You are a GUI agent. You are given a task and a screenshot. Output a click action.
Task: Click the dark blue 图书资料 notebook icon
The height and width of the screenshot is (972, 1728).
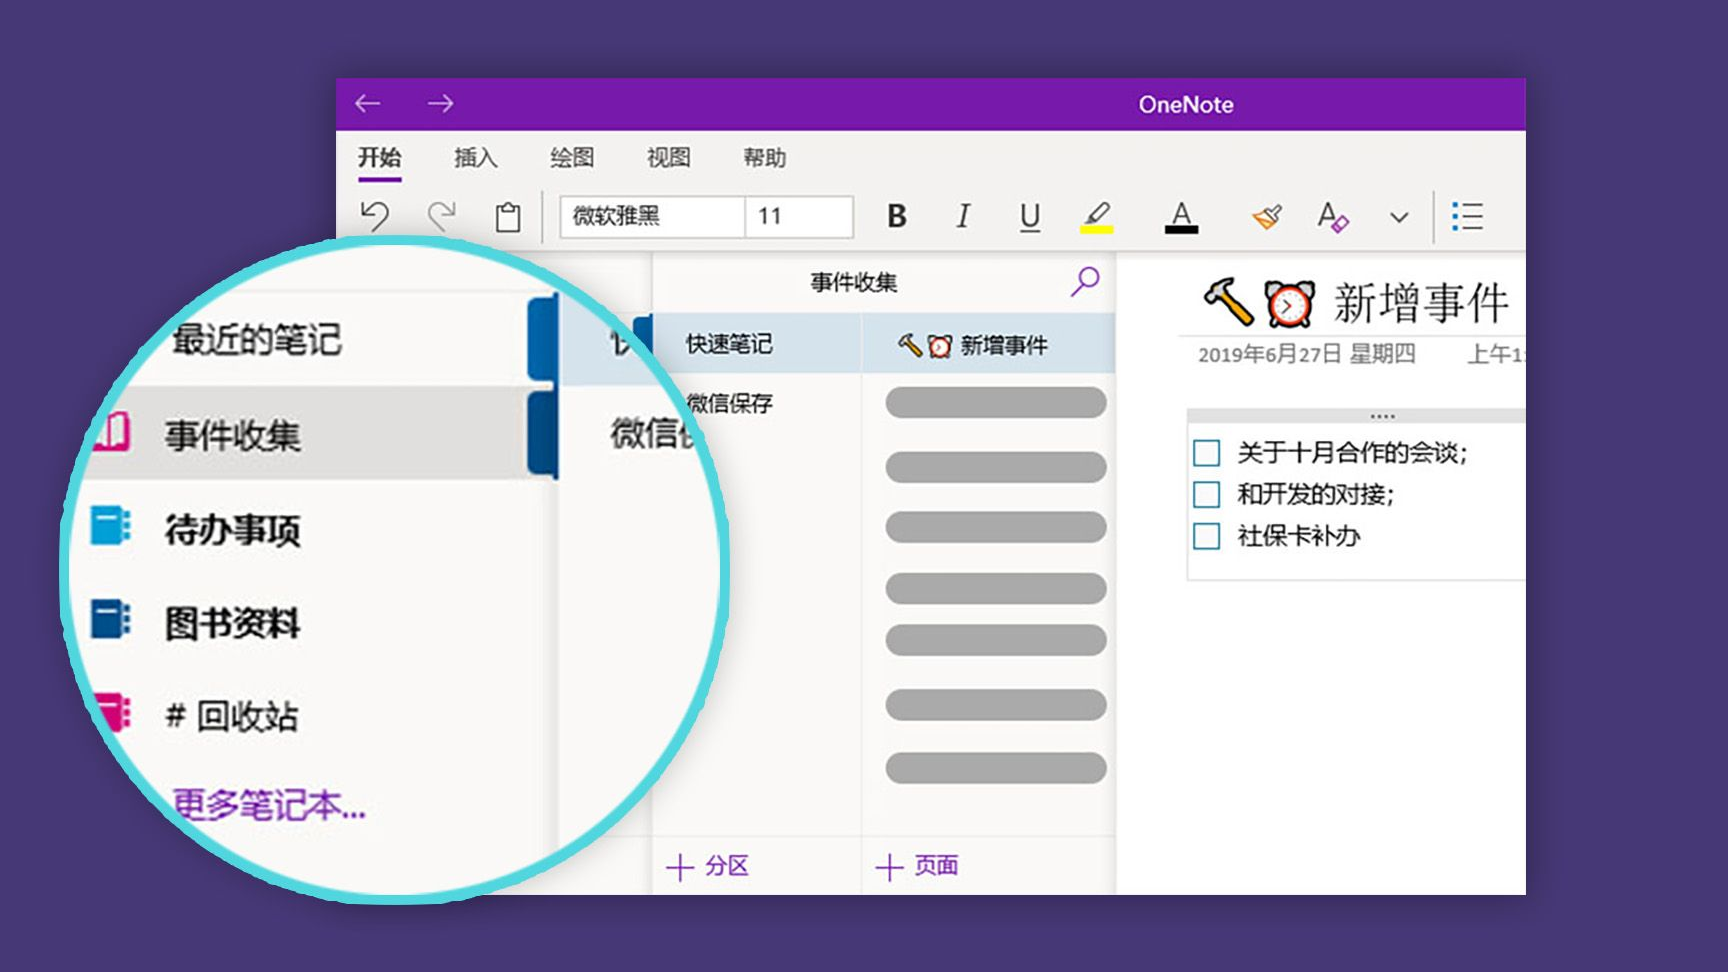(x=110, y=619)
